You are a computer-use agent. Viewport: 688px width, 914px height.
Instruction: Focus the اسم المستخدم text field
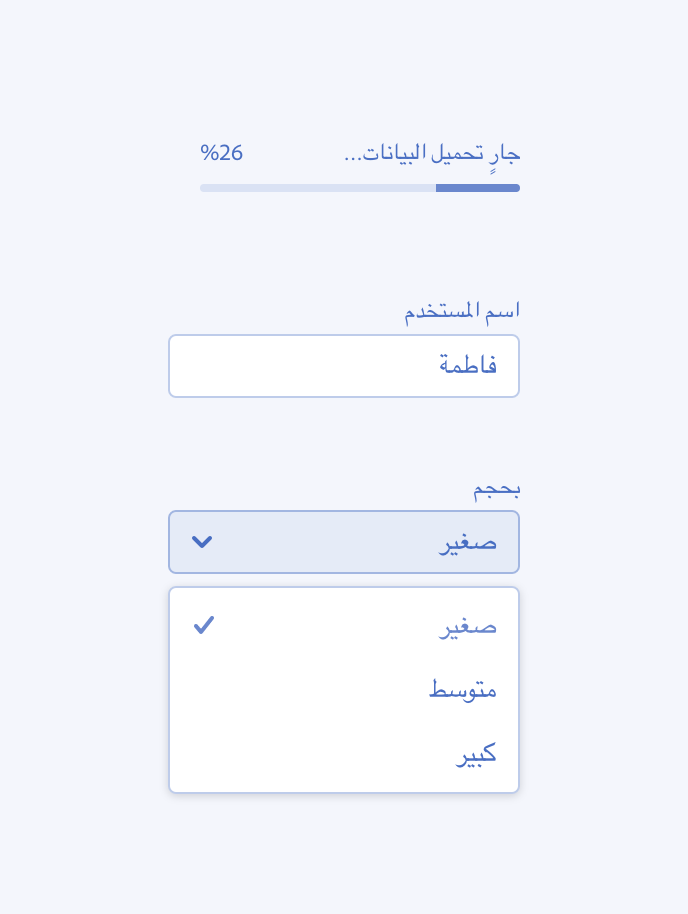(344, 366)
